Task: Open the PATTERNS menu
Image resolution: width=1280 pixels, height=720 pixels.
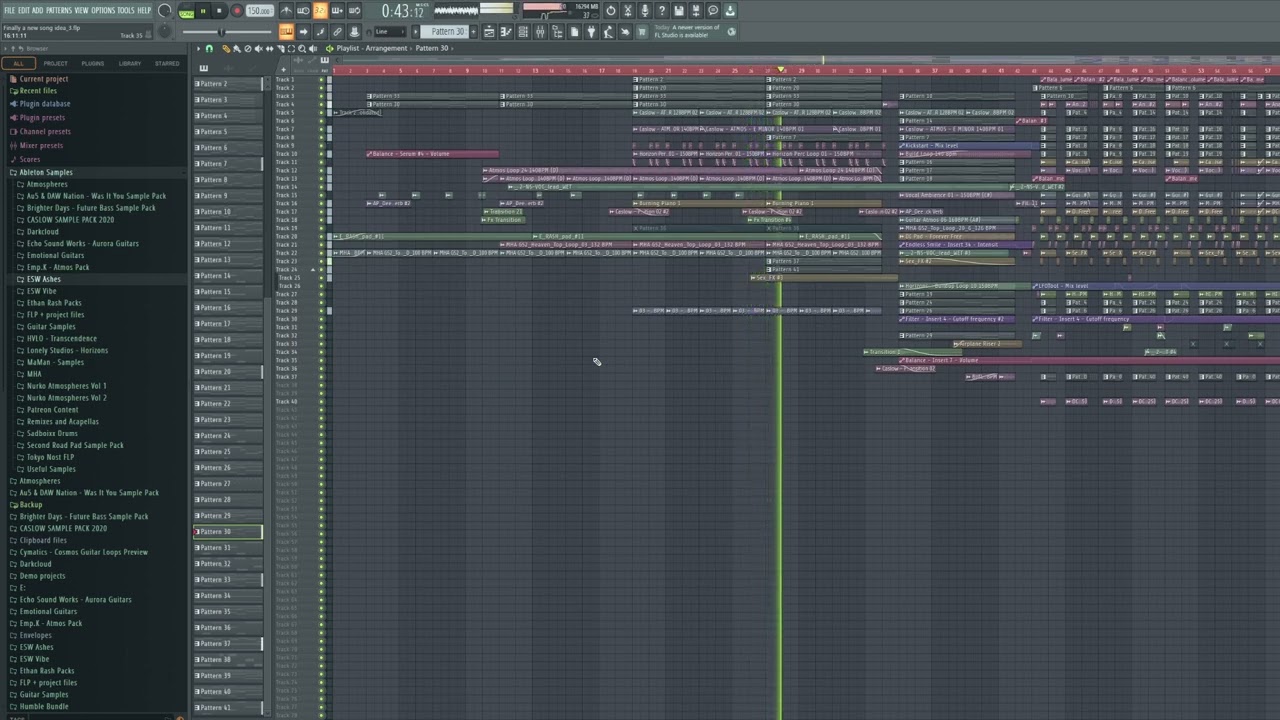Action: [x=58, y=10]
